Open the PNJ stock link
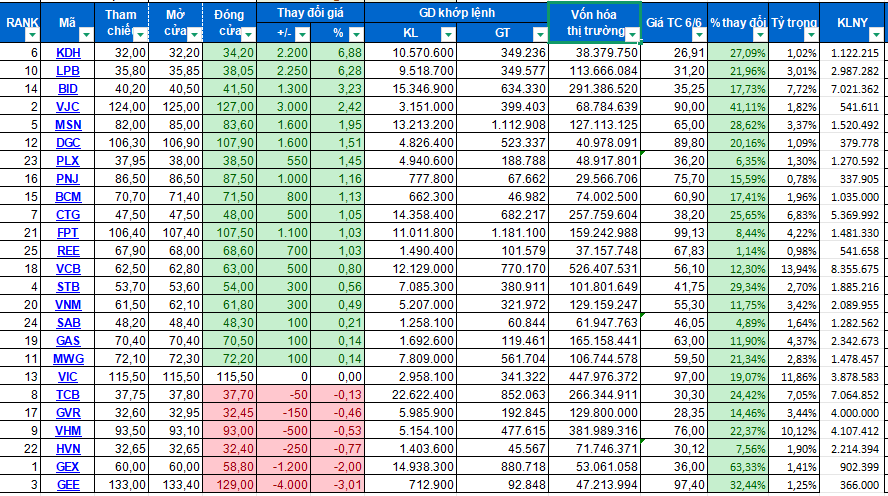 click(x=68, y=179)
